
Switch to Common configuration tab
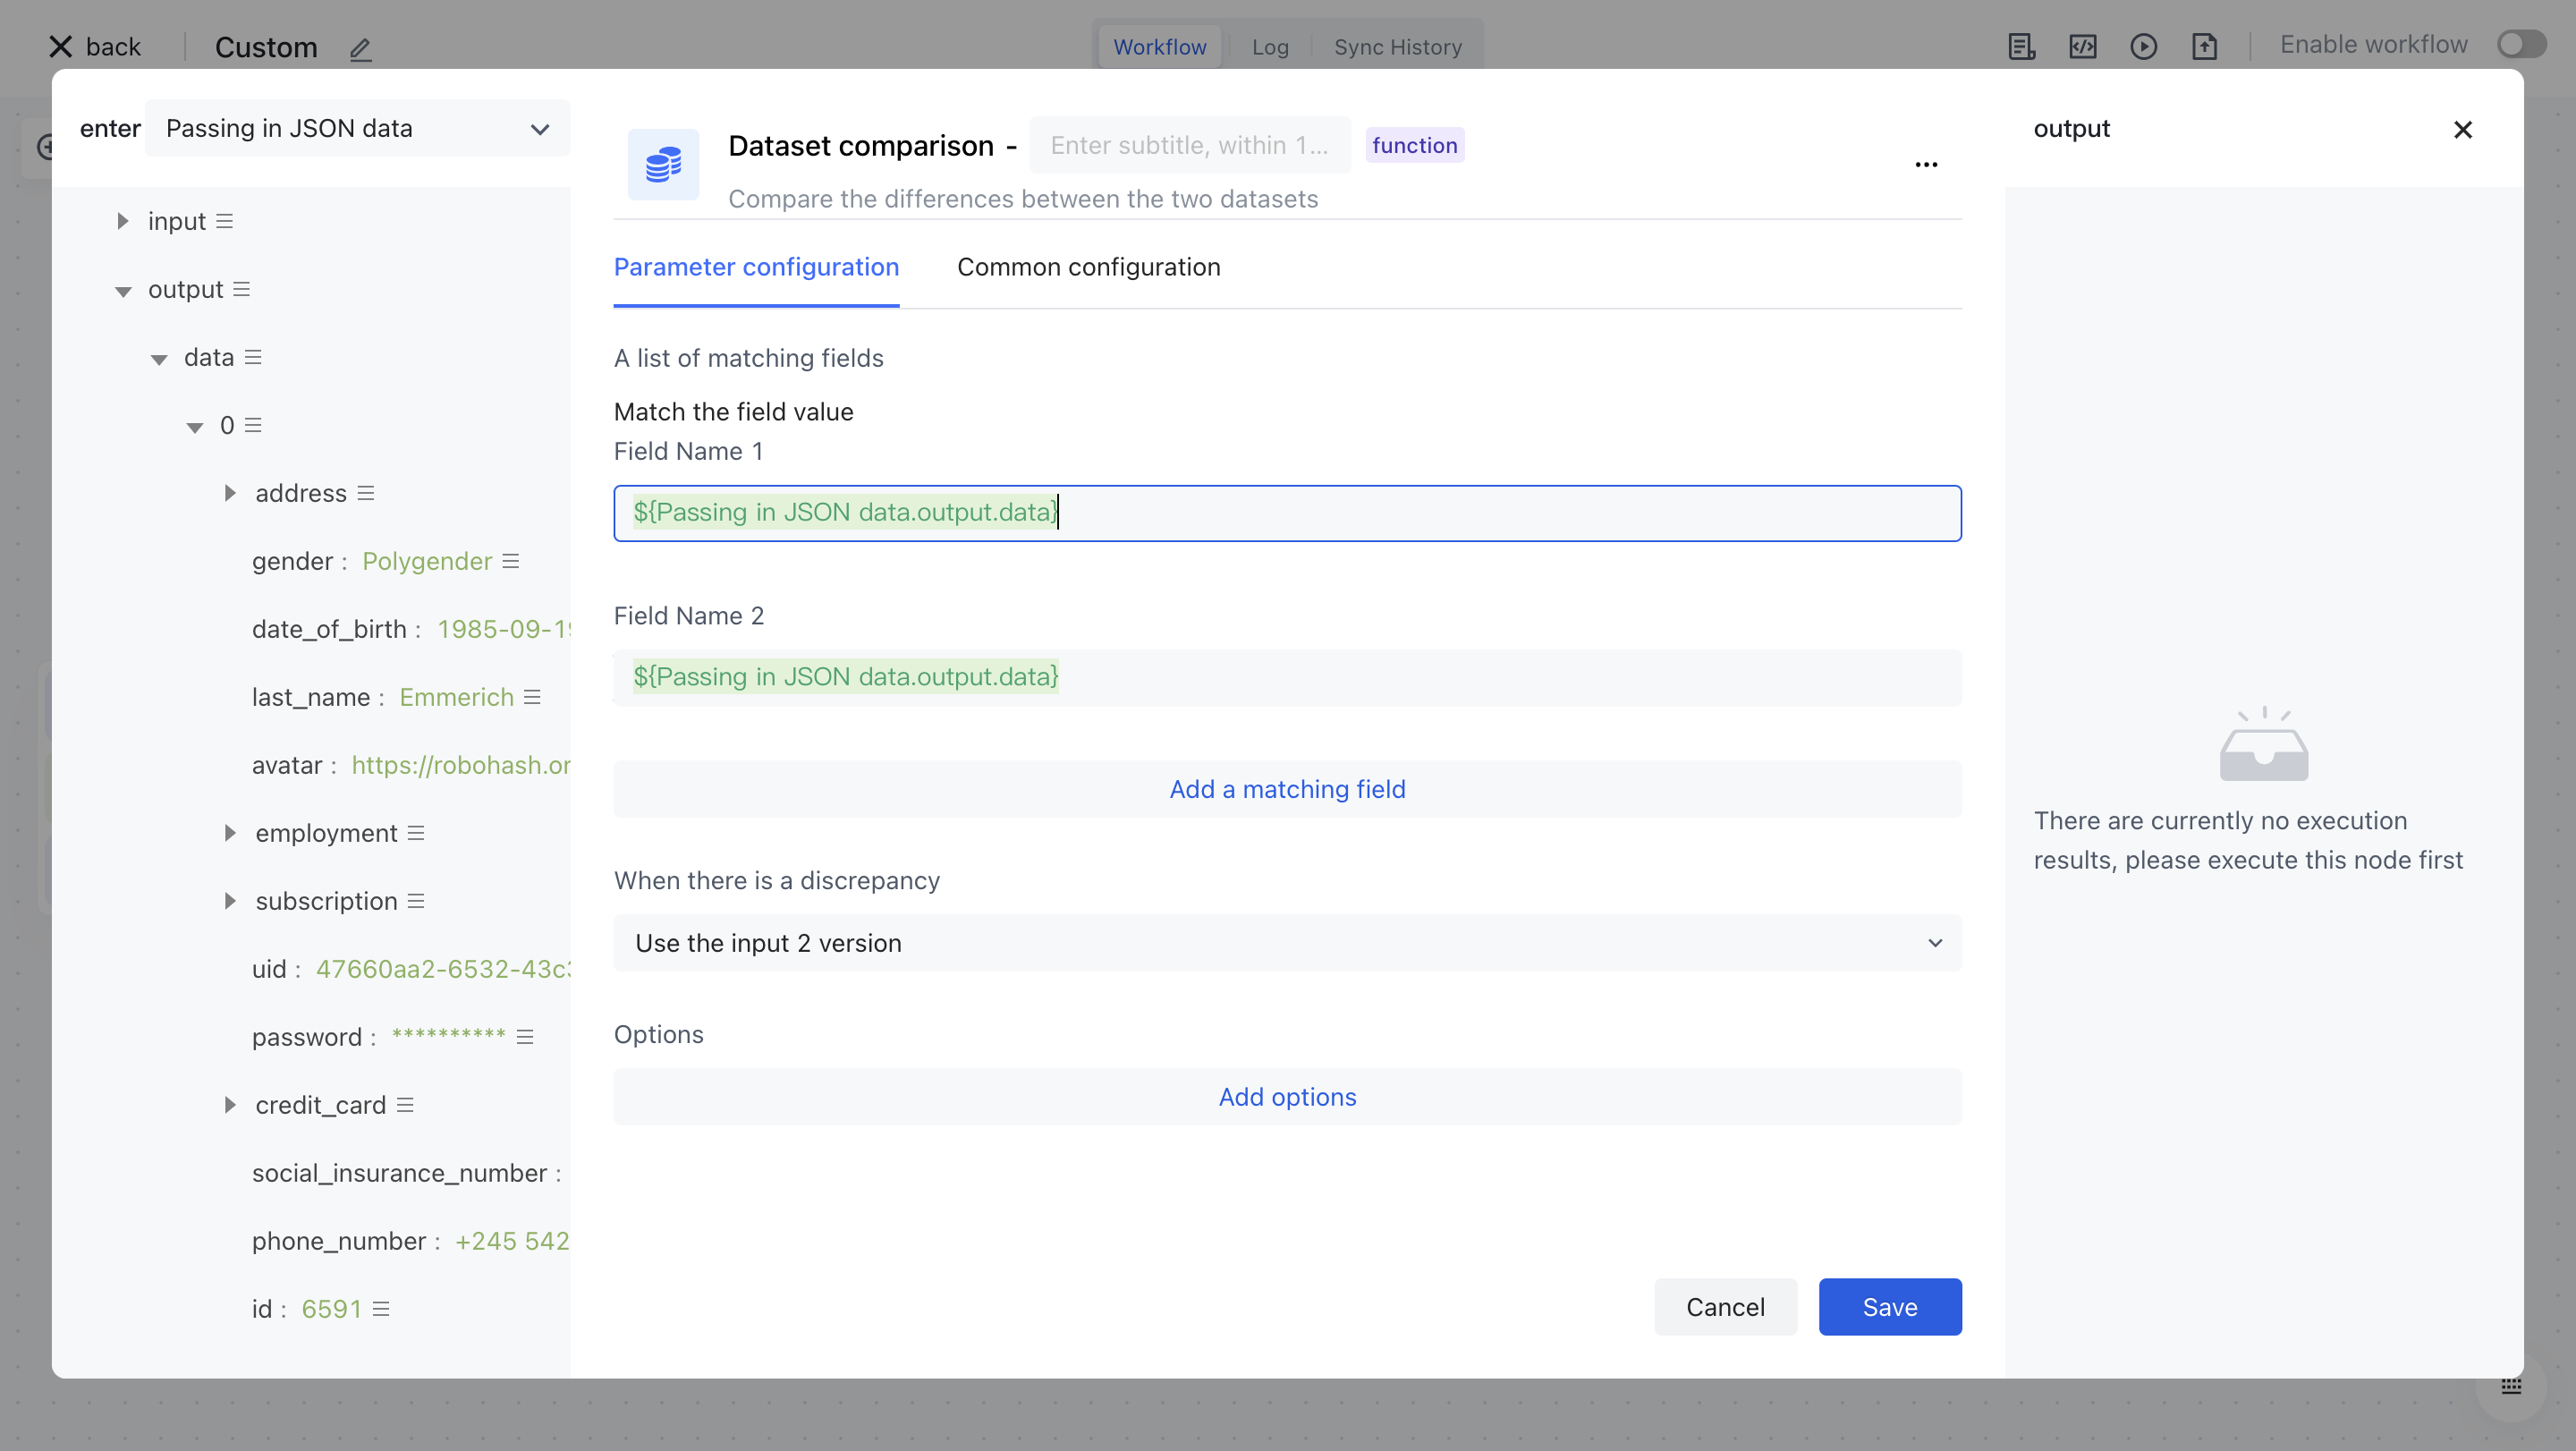pyautogui.click(x=1088, y=267)
